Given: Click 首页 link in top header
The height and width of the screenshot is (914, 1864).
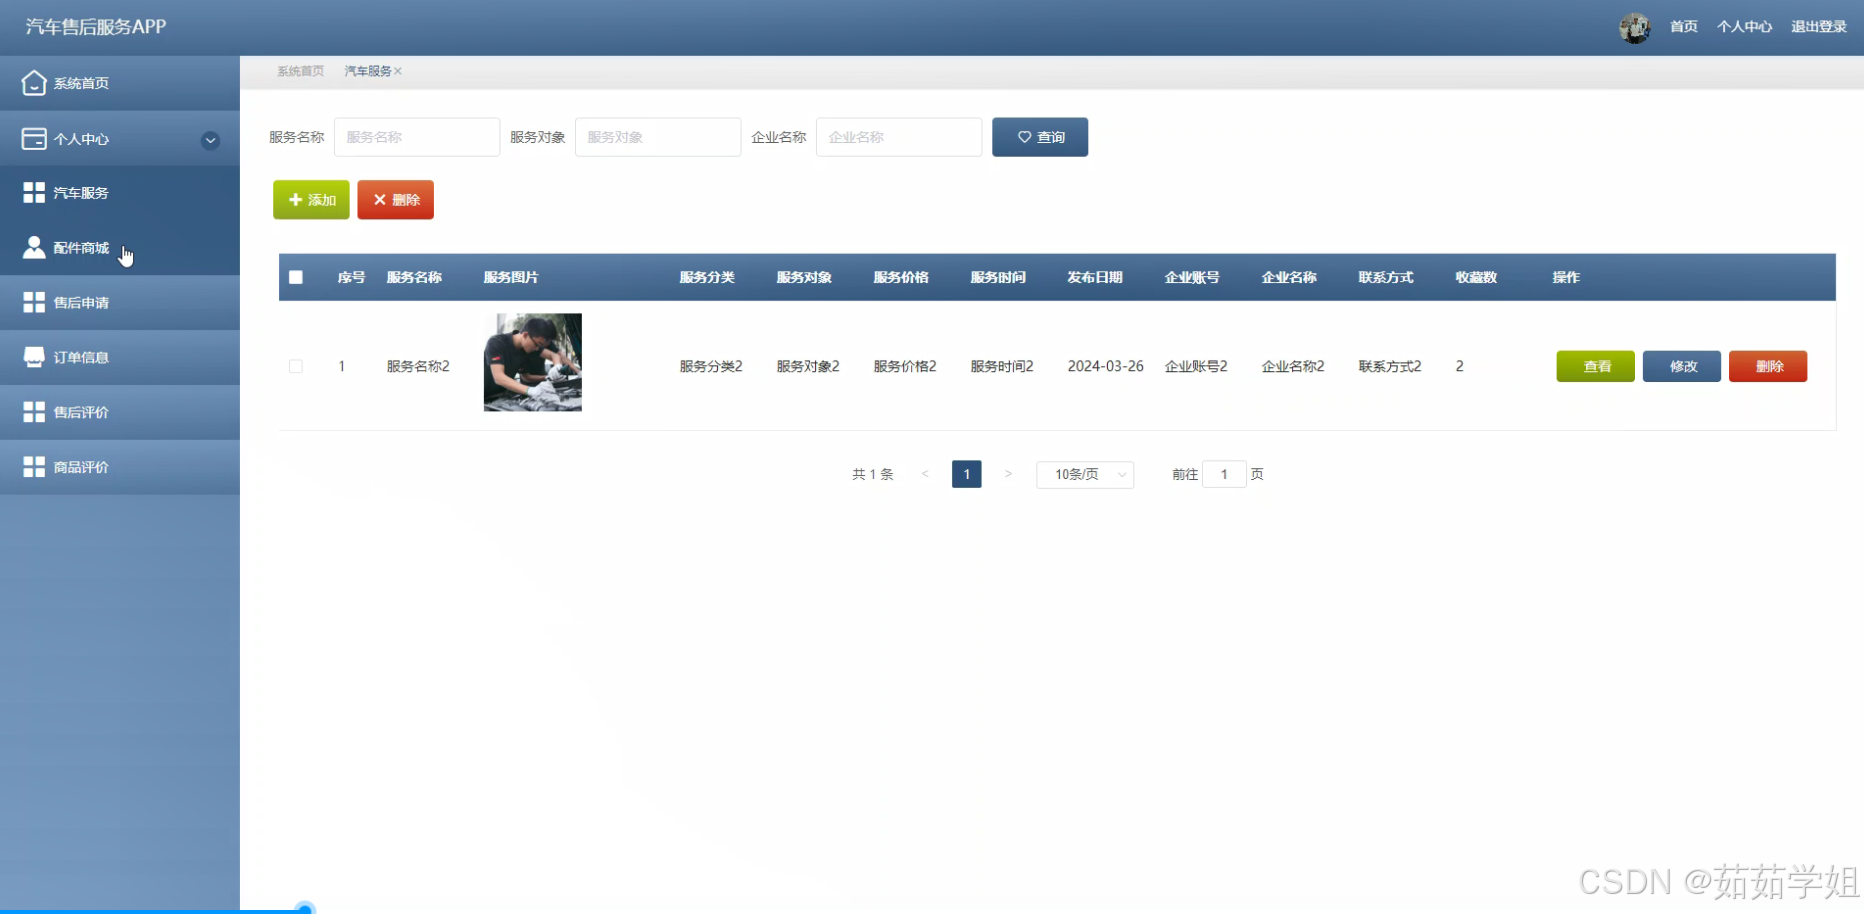Looking at the screenshot, I should tap(1684, 27).
